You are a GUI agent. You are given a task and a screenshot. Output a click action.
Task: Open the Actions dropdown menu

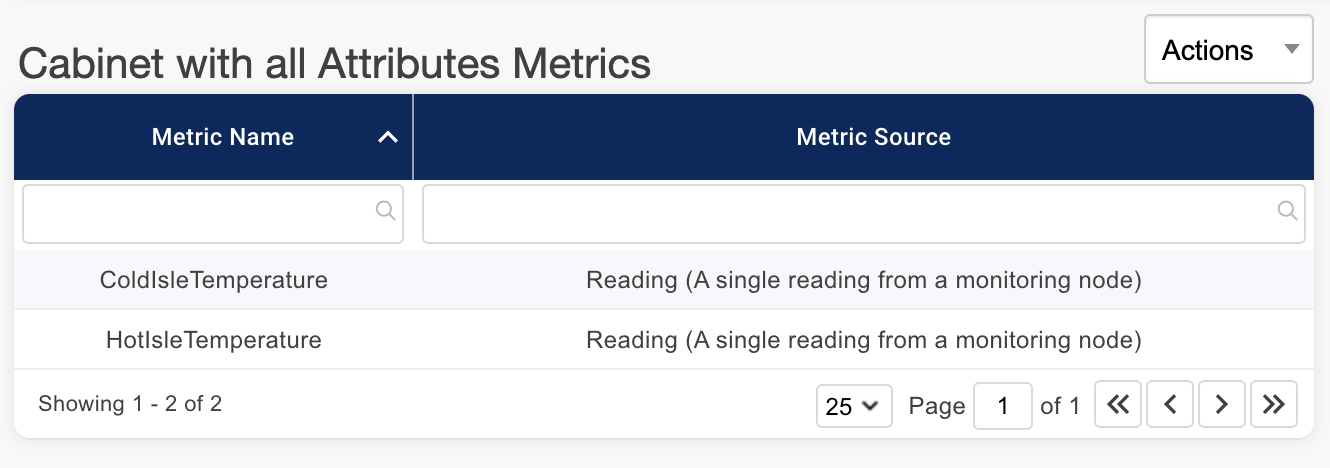1228,50
